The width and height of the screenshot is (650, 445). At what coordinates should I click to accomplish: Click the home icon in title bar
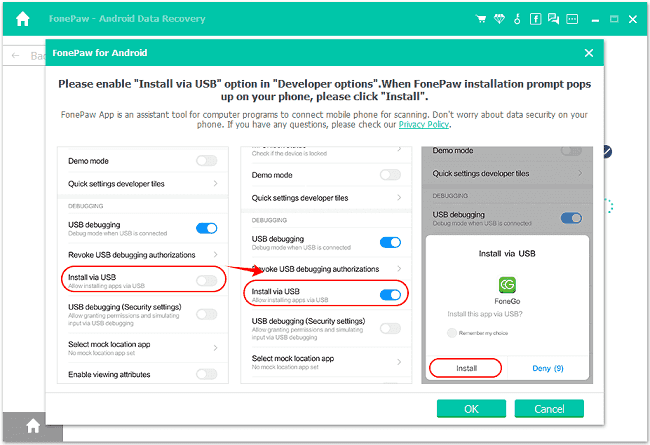(23, 19)
